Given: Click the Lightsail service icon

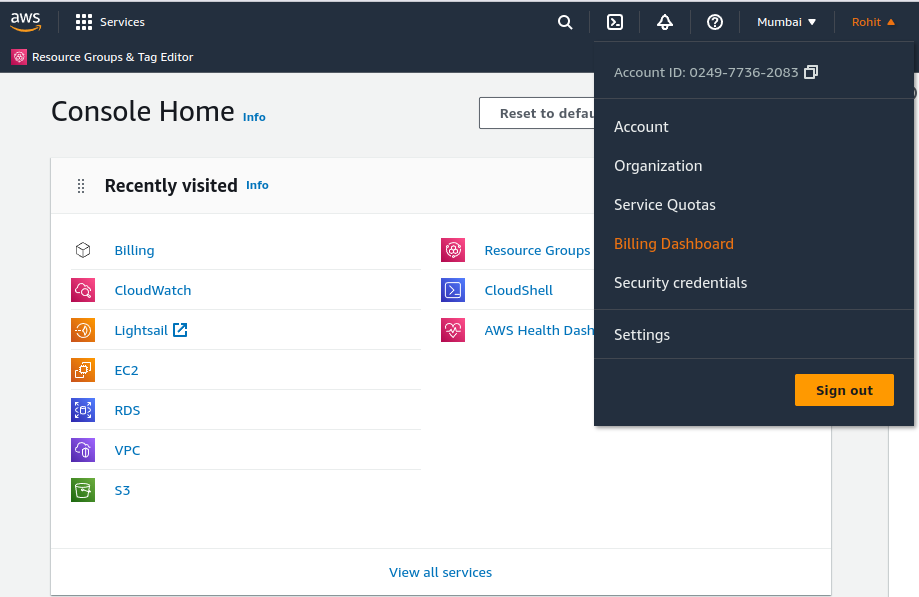Looking at the screenshot, I should 83,330.
